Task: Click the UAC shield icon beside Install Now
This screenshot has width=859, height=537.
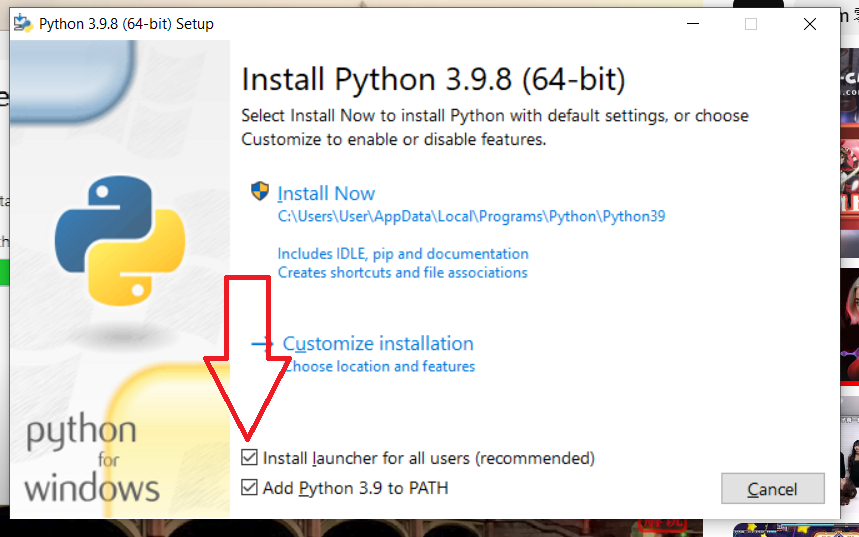Action: (x=260, y=191)
